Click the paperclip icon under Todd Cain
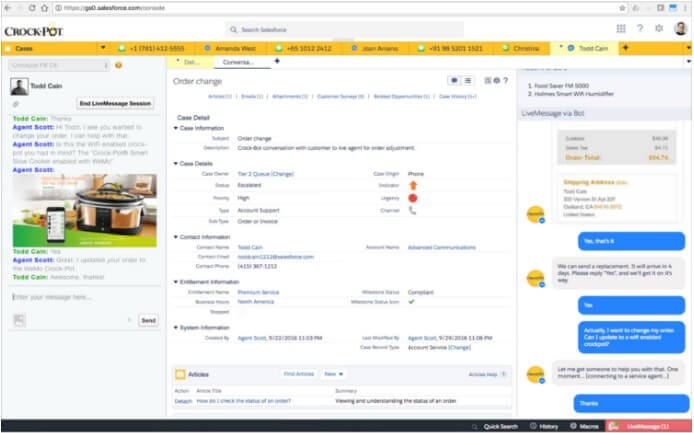694x433 pixels. coord(15,104)
